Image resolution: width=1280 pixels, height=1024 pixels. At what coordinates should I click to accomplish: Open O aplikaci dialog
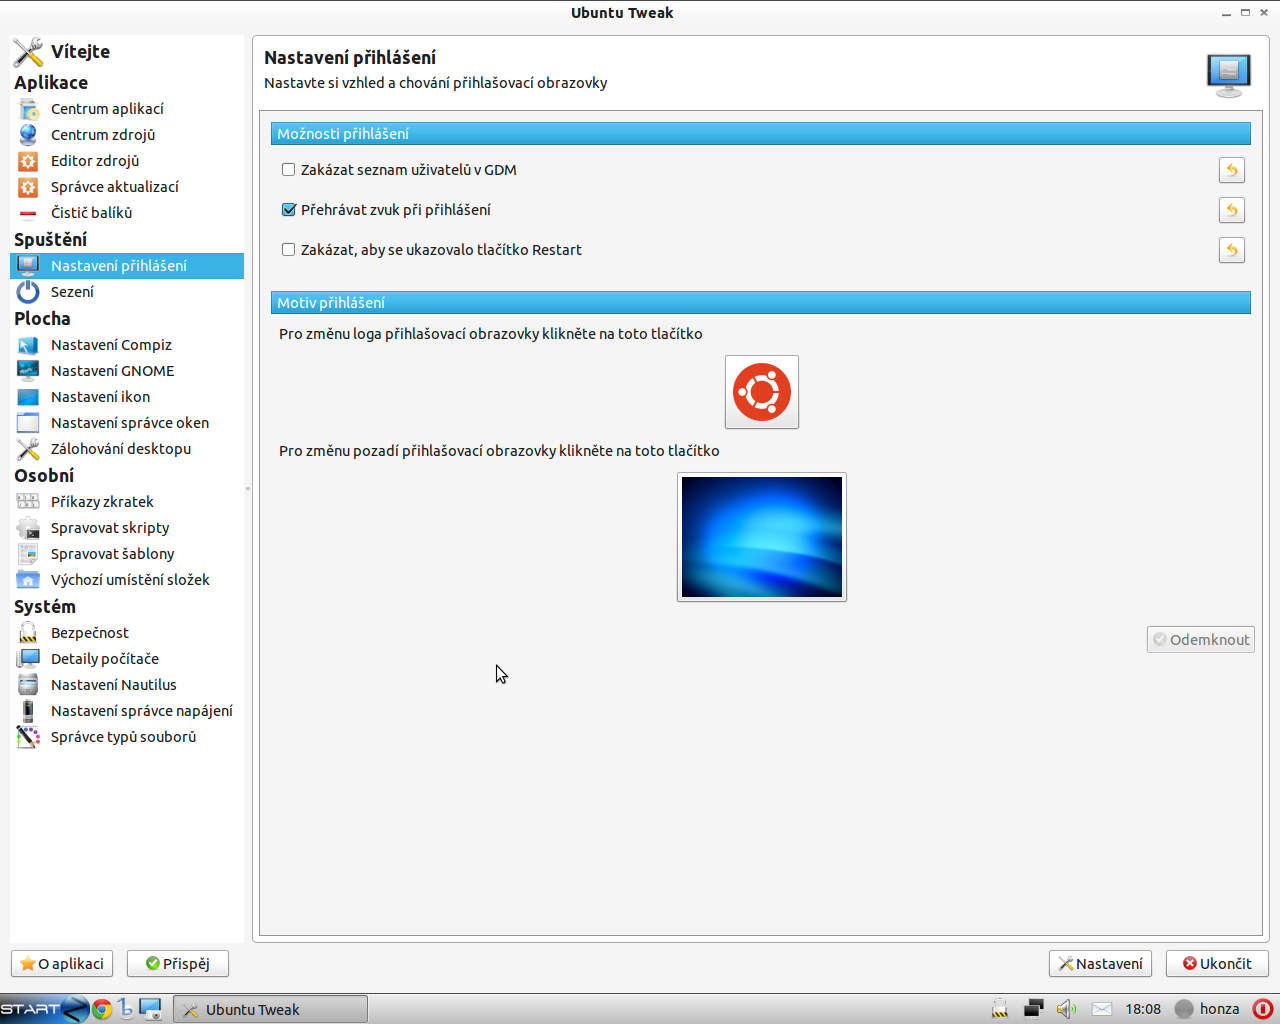(x=62, y=964)
